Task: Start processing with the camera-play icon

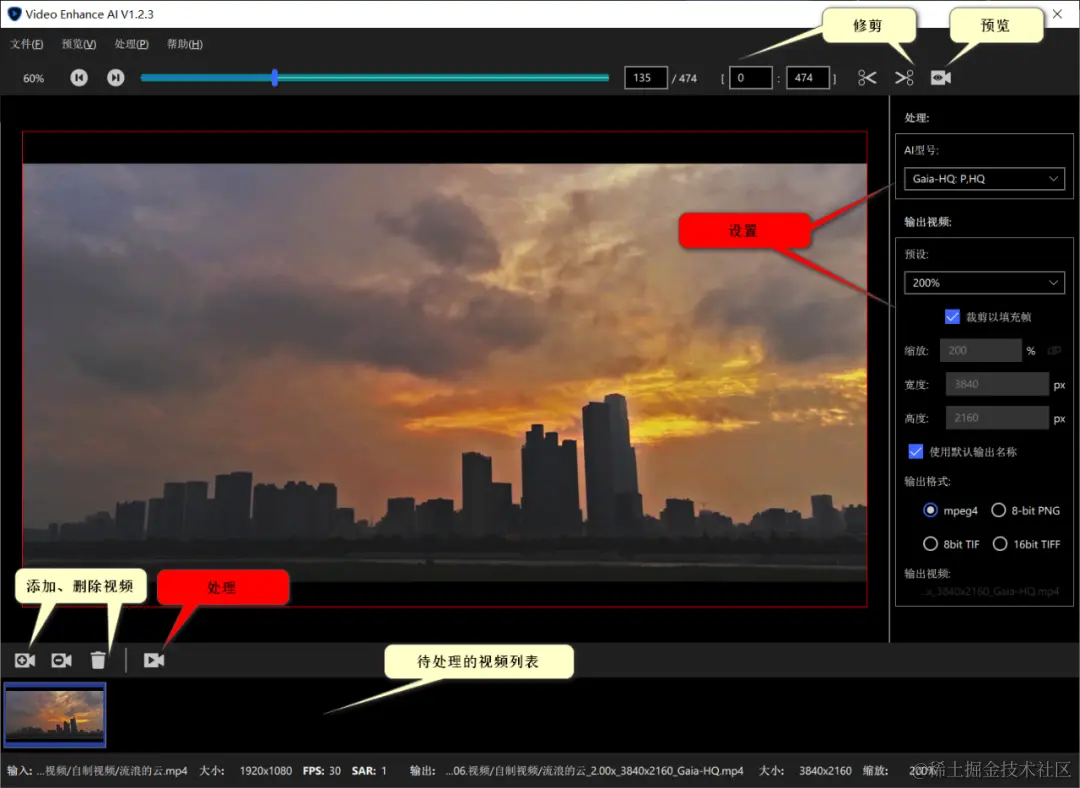Action: (x=154, y=661)
